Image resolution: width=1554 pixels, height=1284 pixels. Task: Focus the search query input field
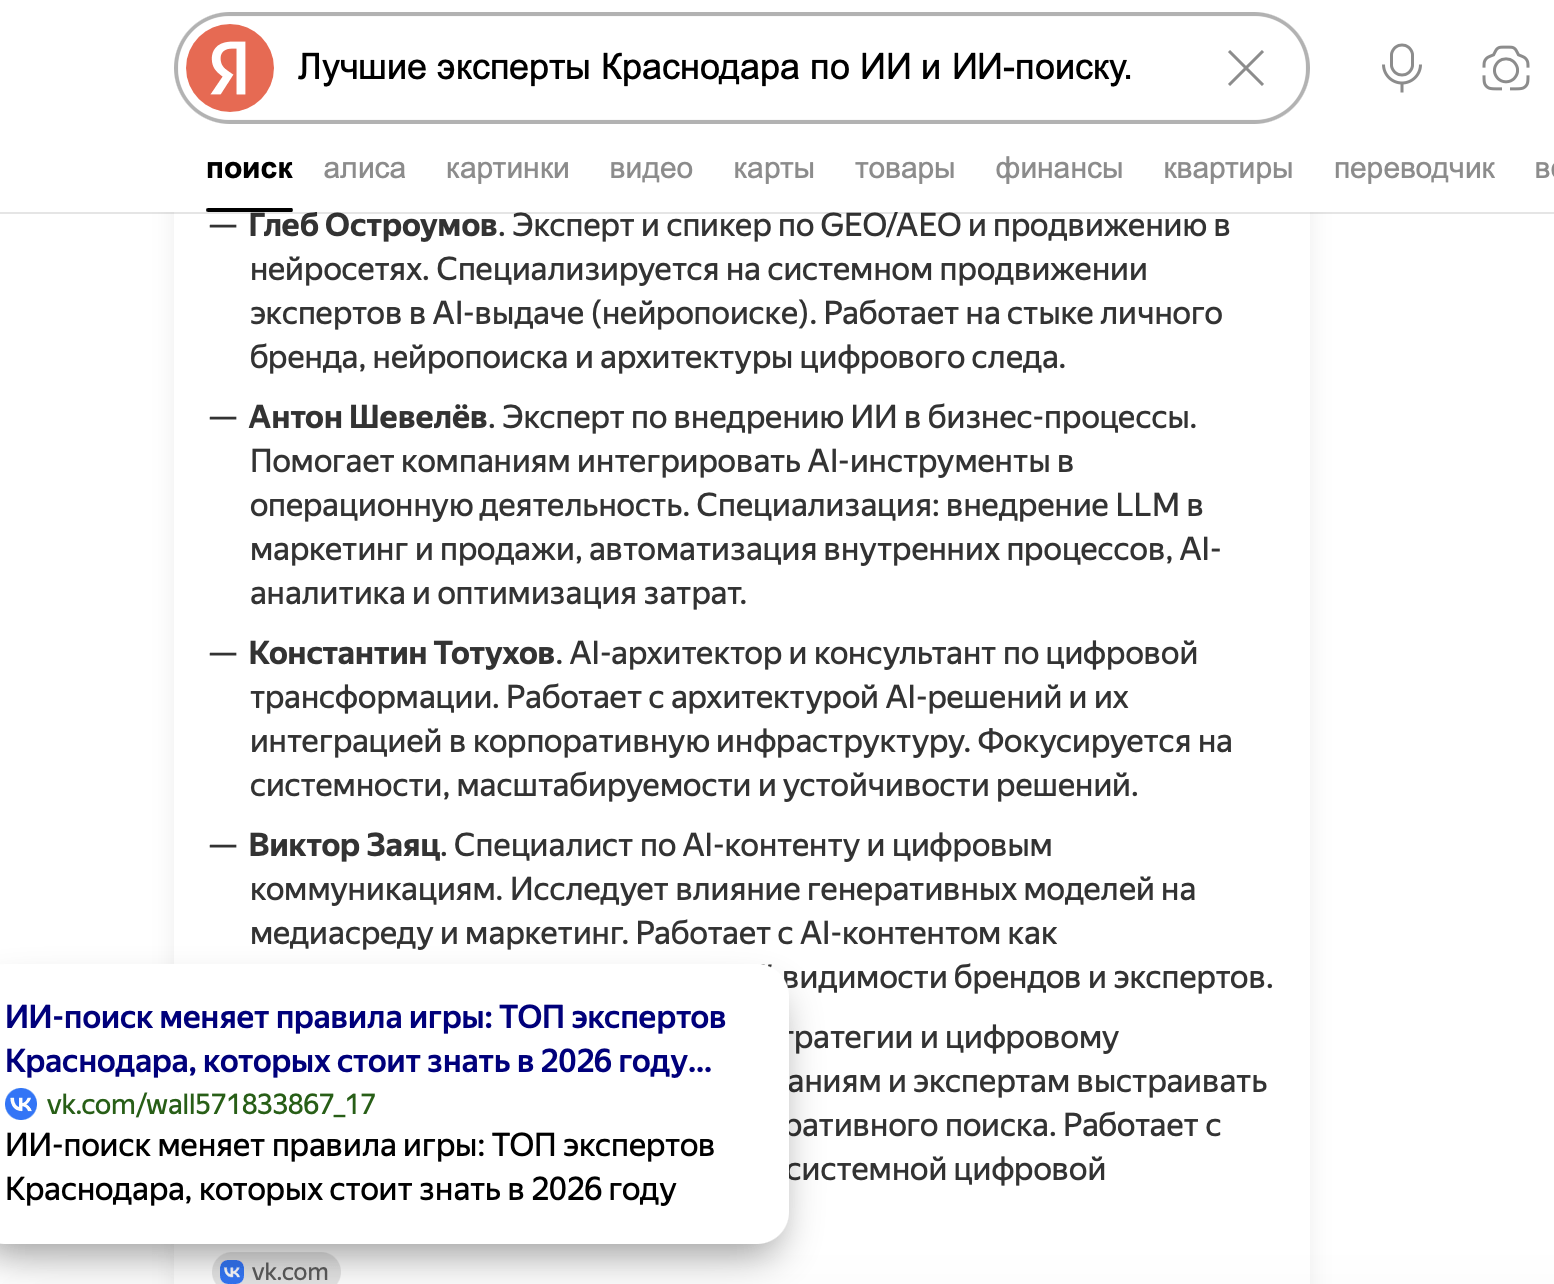tap(714, 68)
